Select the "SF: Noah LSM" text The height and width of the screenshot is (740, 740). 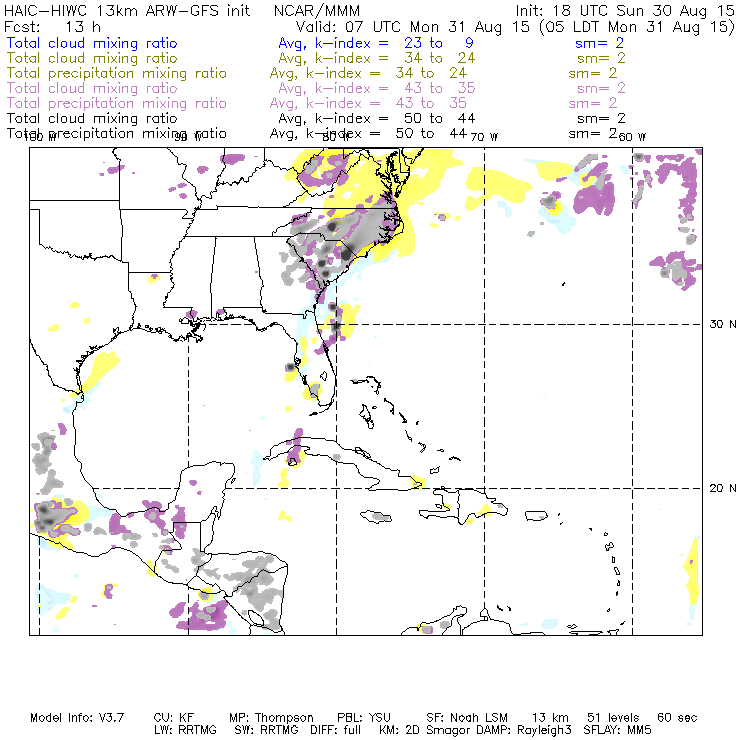(x=467, y=718)
